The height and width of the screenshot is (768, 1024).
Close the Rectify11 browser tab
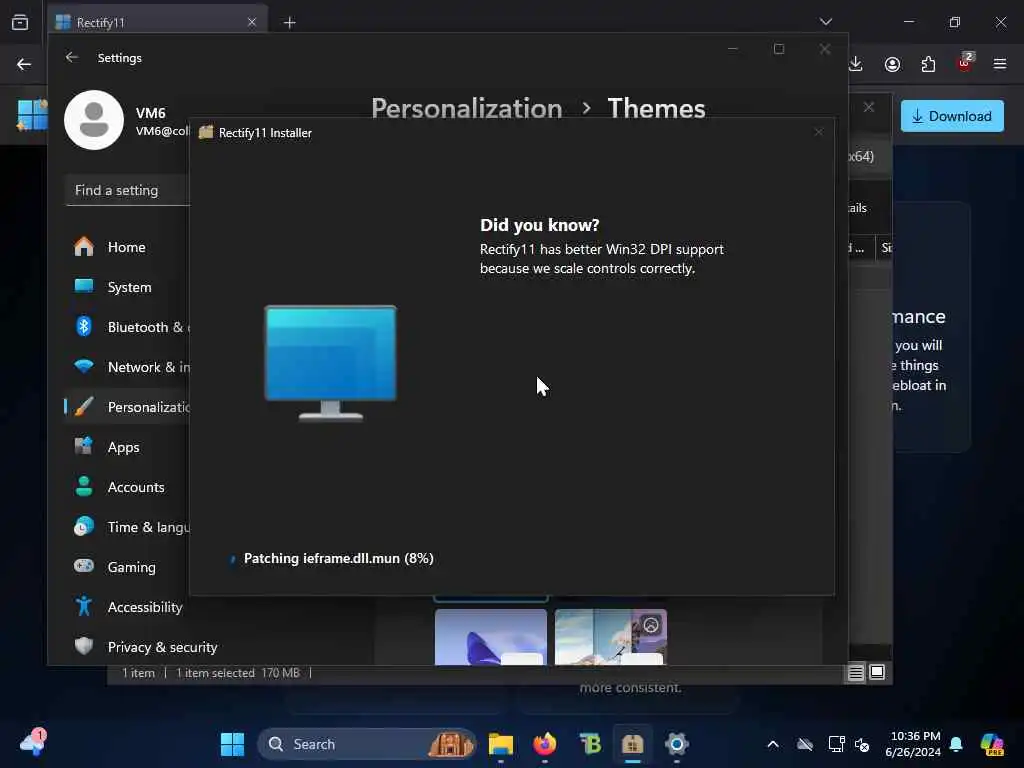(252, 22)
